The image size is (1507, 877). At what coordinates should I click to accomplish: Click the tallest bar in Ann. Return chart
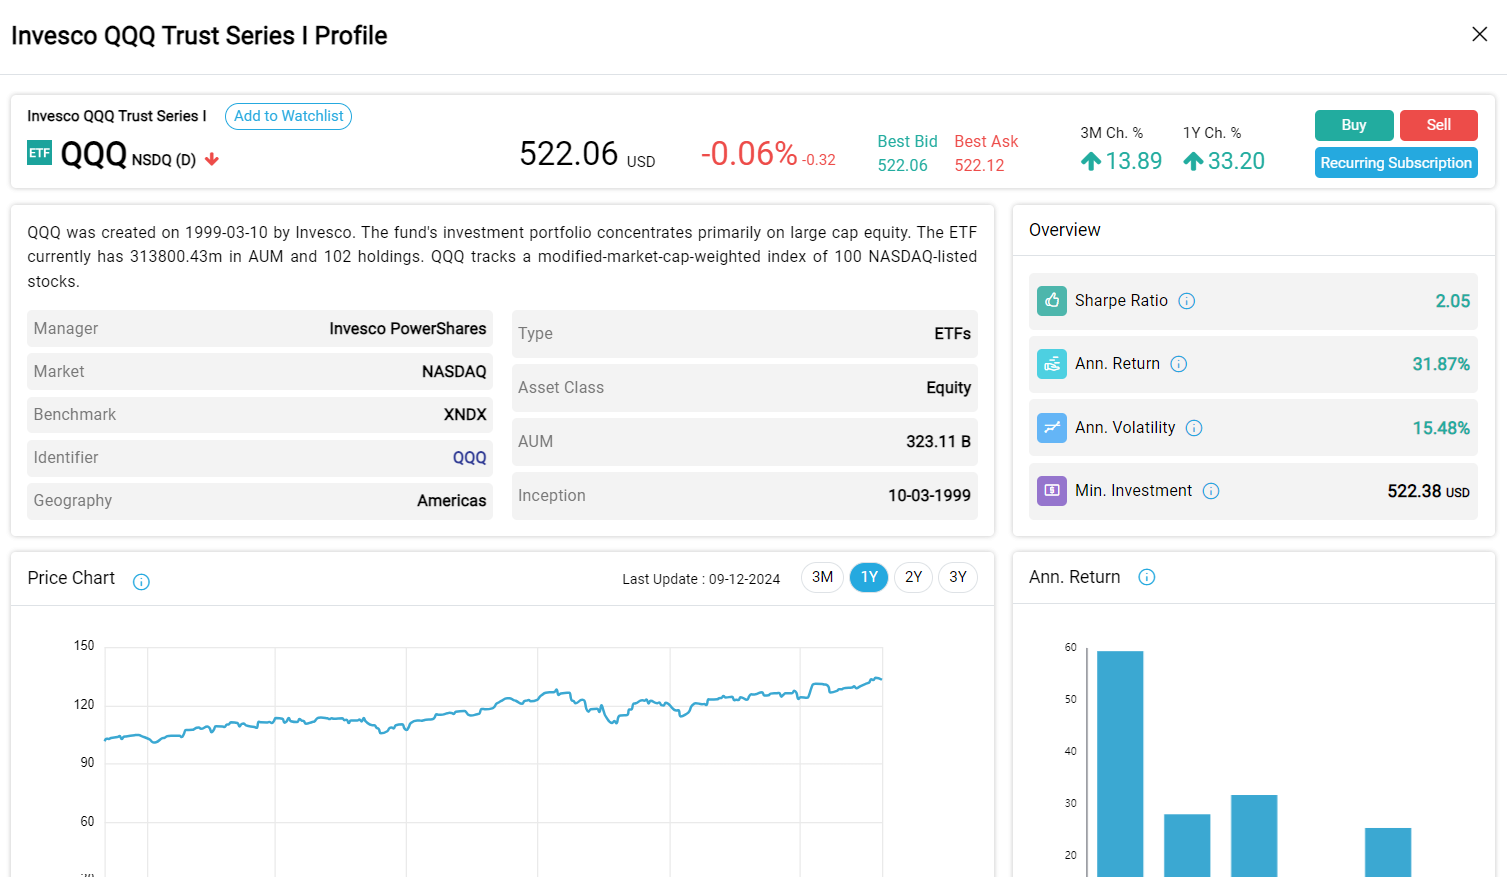click(x=1120, y=764)
